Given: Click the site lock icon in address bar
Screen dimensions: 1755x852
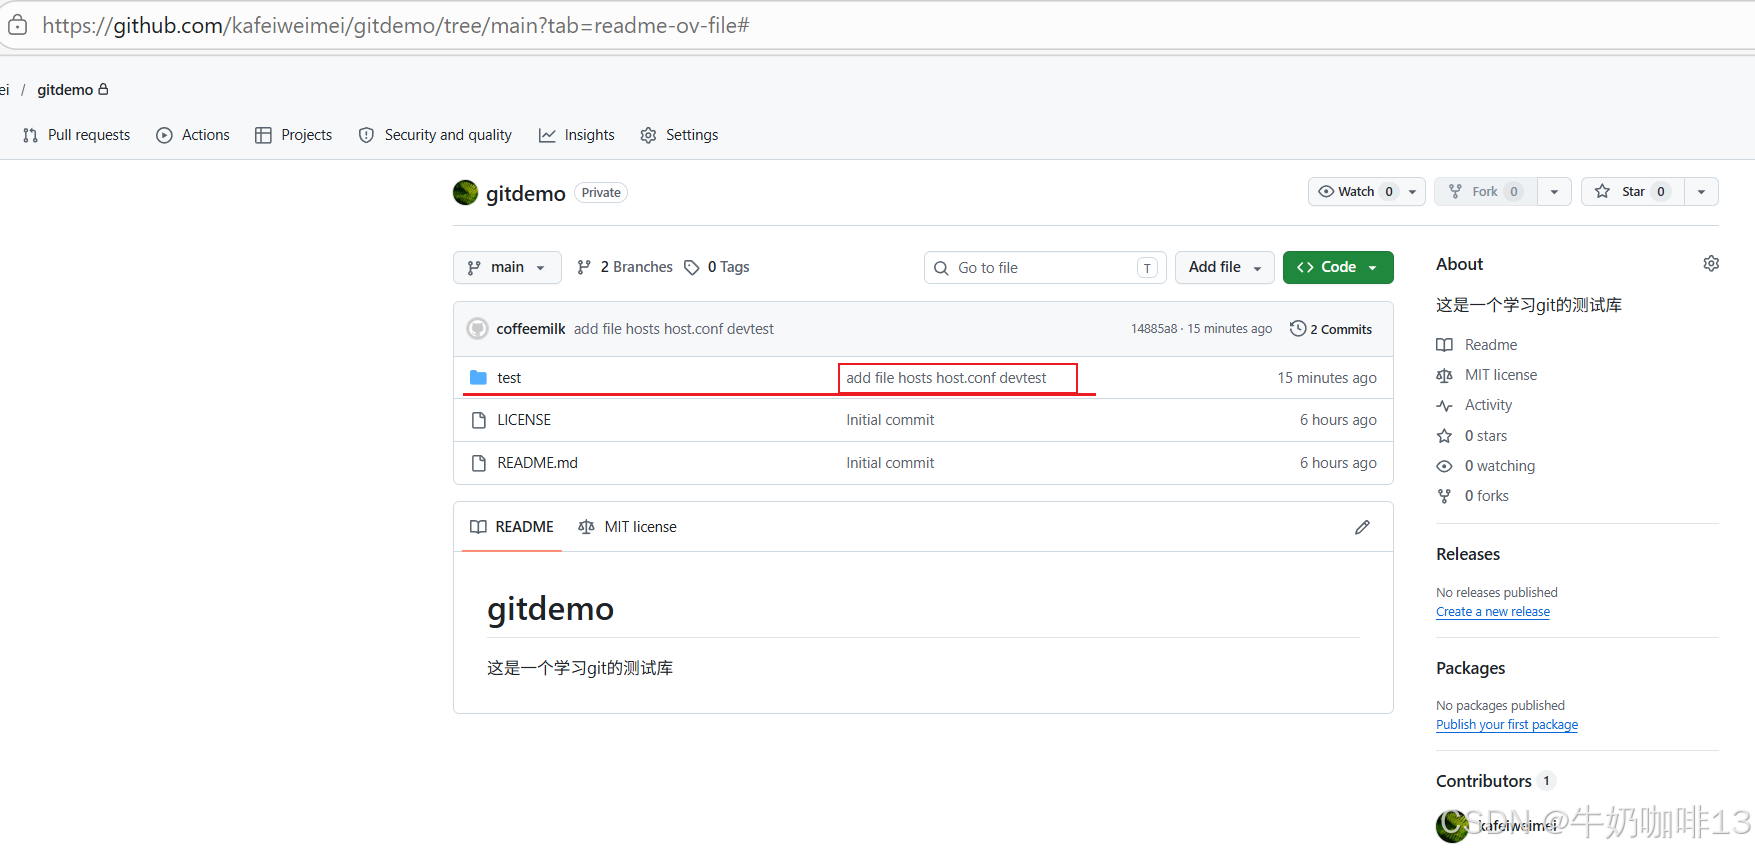Looking at the screenshot, I should click(x=18, y=25).
